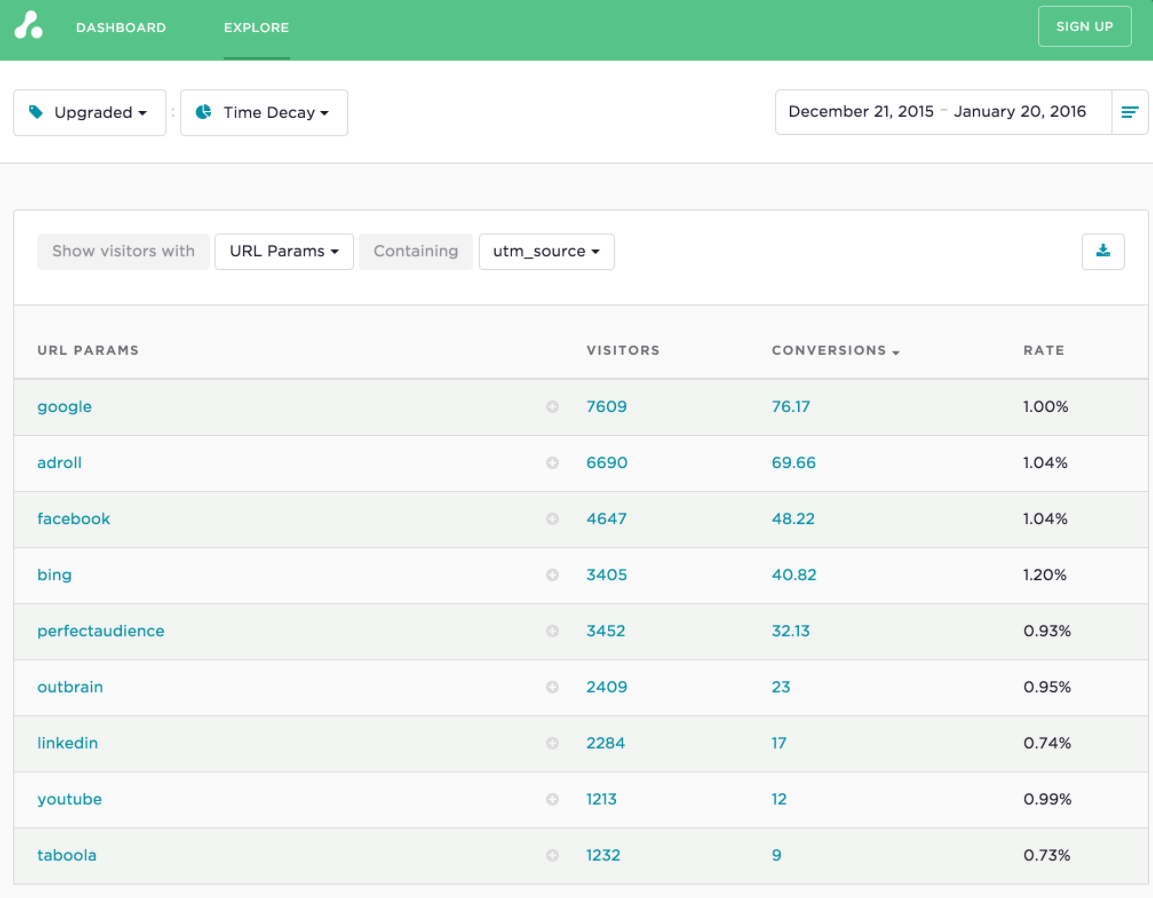Click the date range field
The height and width of the screenshot is (898, 1153).
943,112
